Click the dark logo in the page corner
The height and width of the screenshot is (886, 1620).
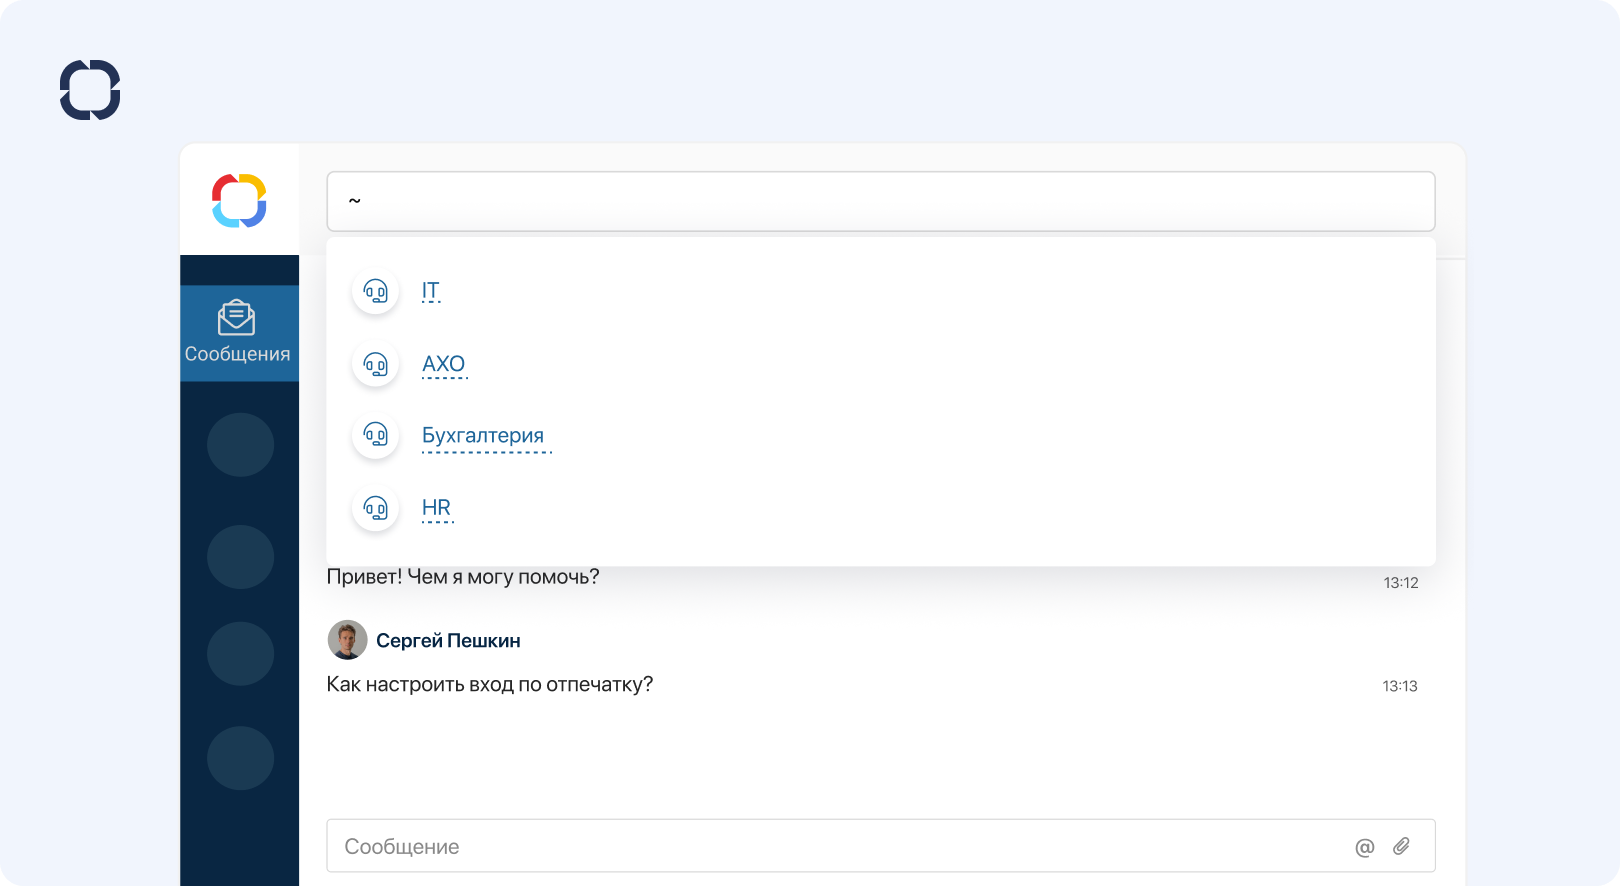[90, 90]
